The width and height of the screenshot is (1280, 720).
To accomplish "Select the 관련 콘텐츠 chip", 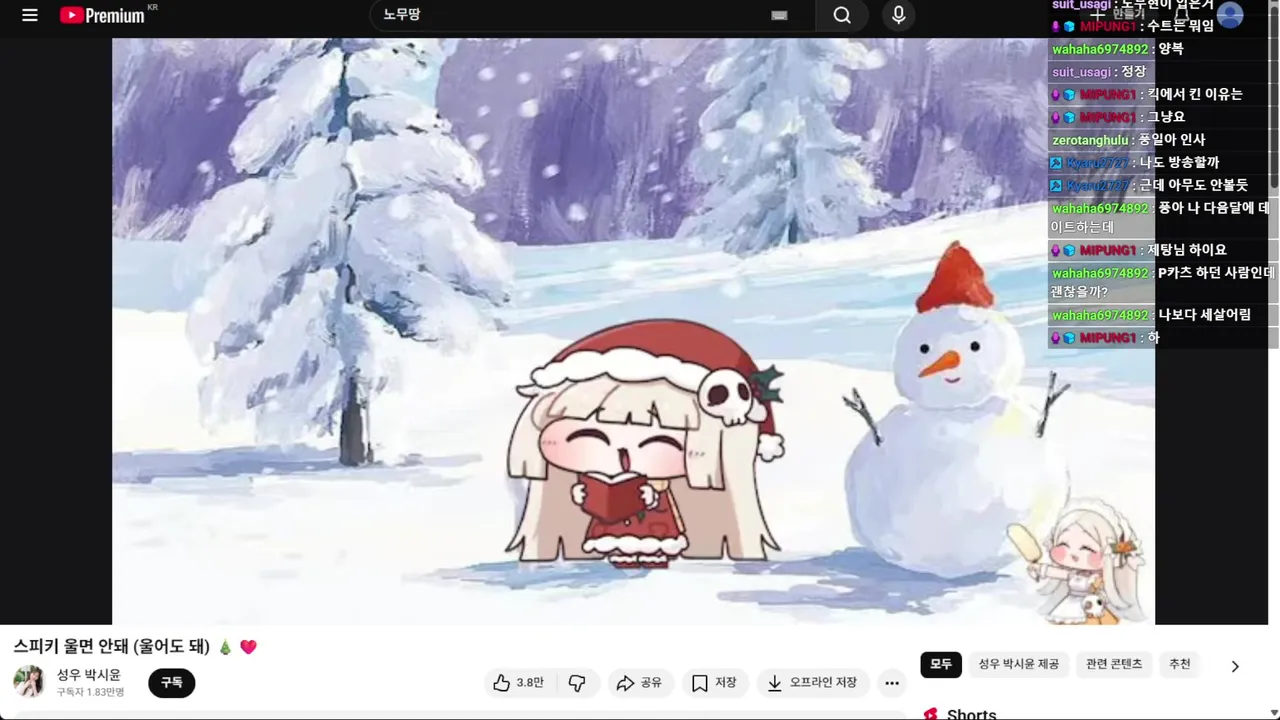I will pos(1114,665).
